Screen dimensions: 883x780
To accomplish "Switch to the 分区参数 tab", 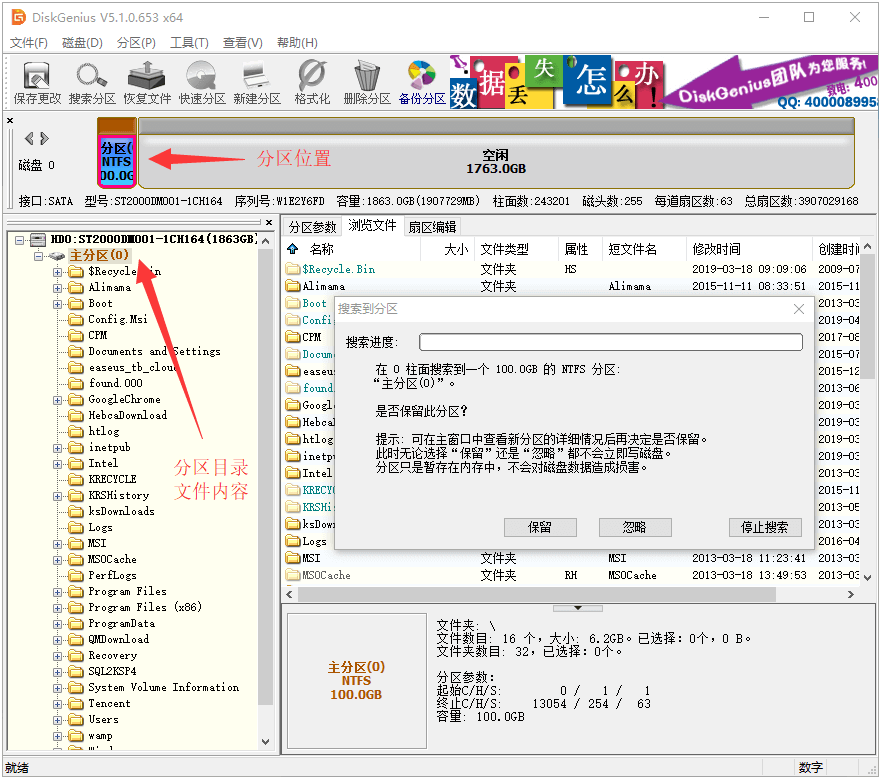I will click(x=312, y=226).
